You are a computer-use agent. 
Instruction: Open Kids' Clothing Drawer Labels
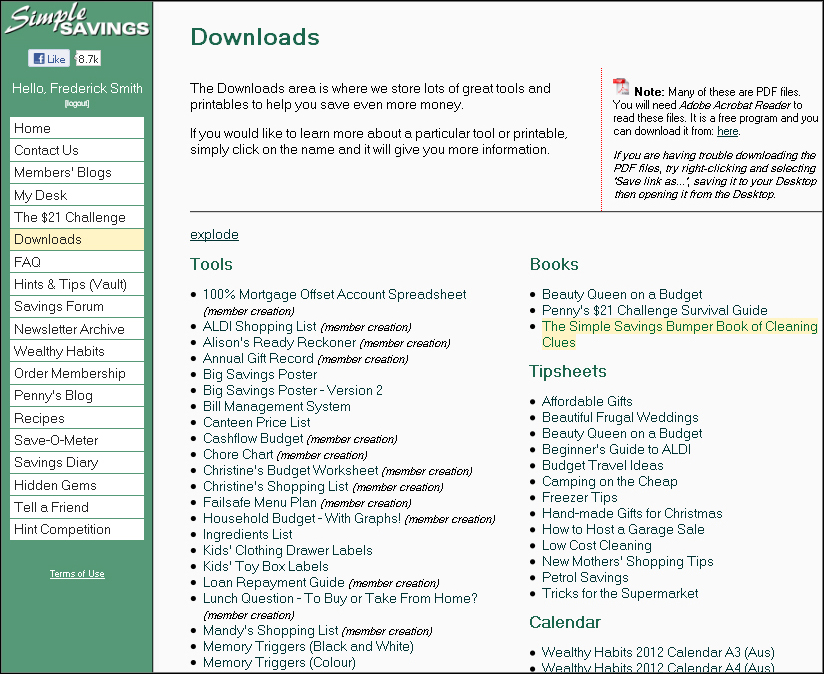tap(287, 551)
